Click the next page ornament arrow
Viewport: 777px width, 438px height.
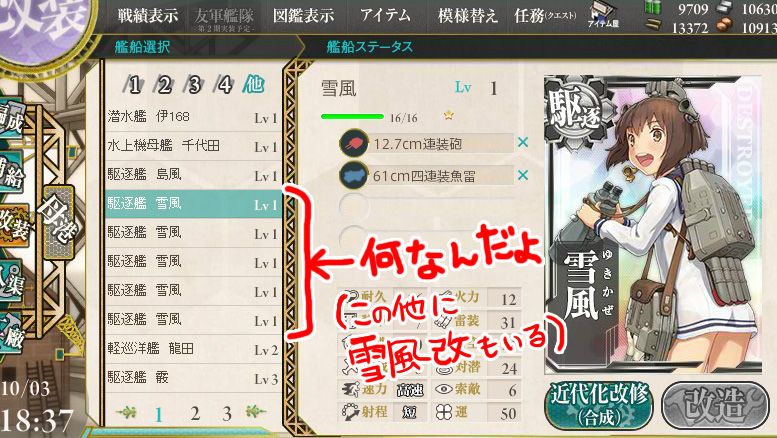pyautogui.click(x=256, y=411)
